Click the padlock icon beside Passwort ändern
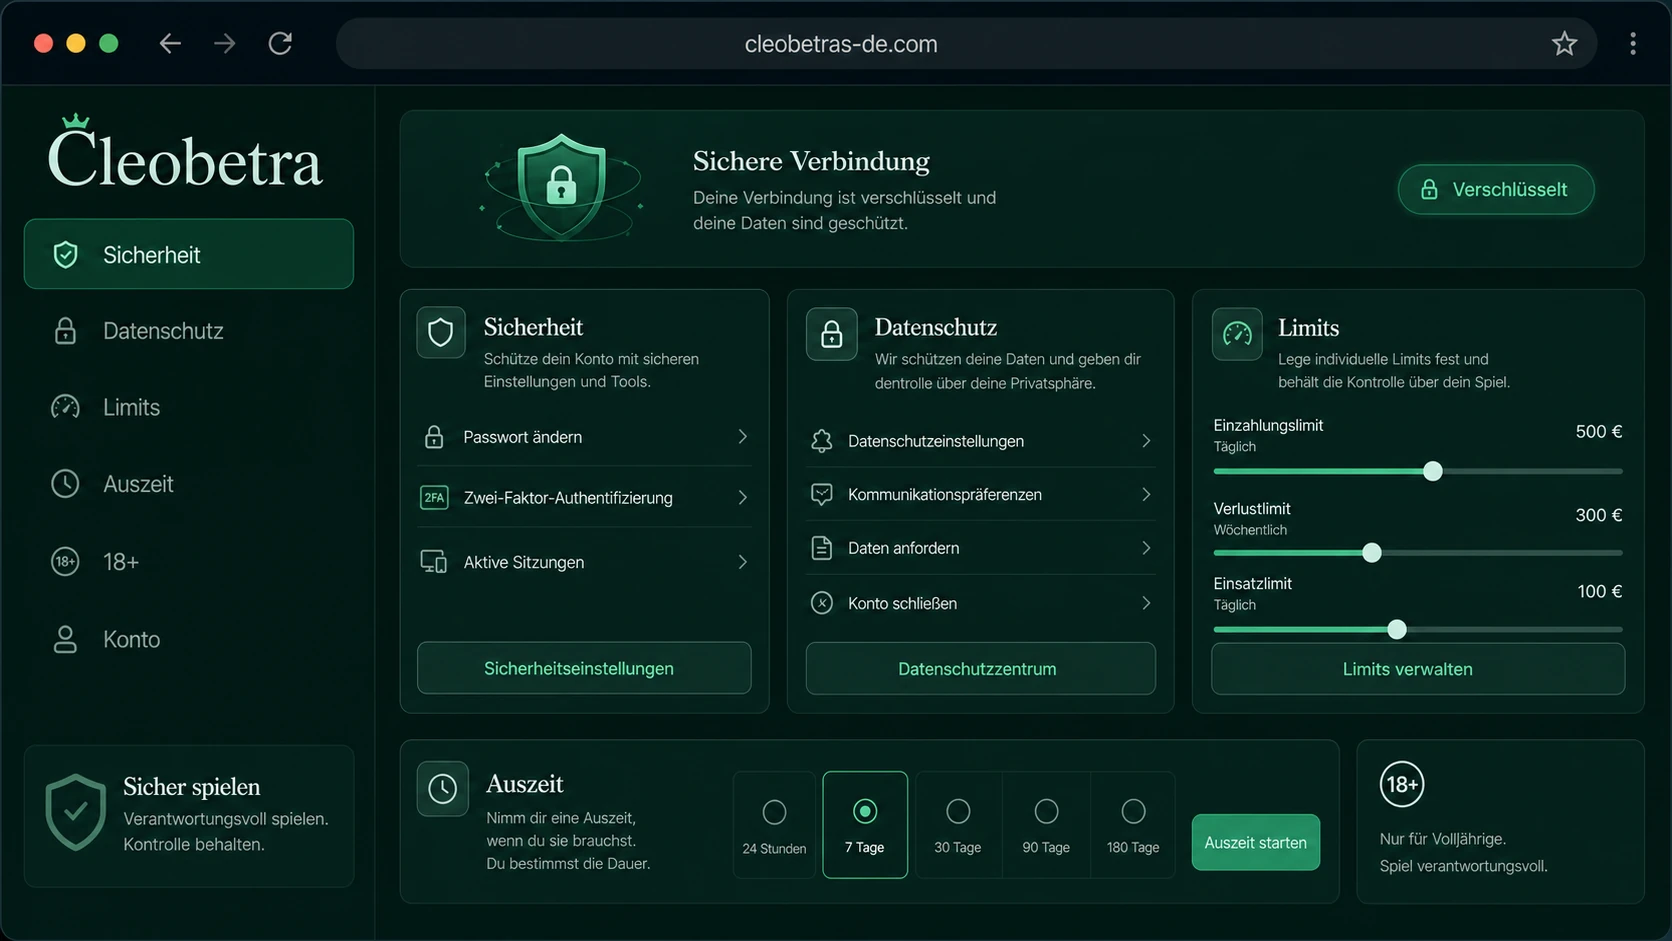1672x941 pixels. coord(434,437)
